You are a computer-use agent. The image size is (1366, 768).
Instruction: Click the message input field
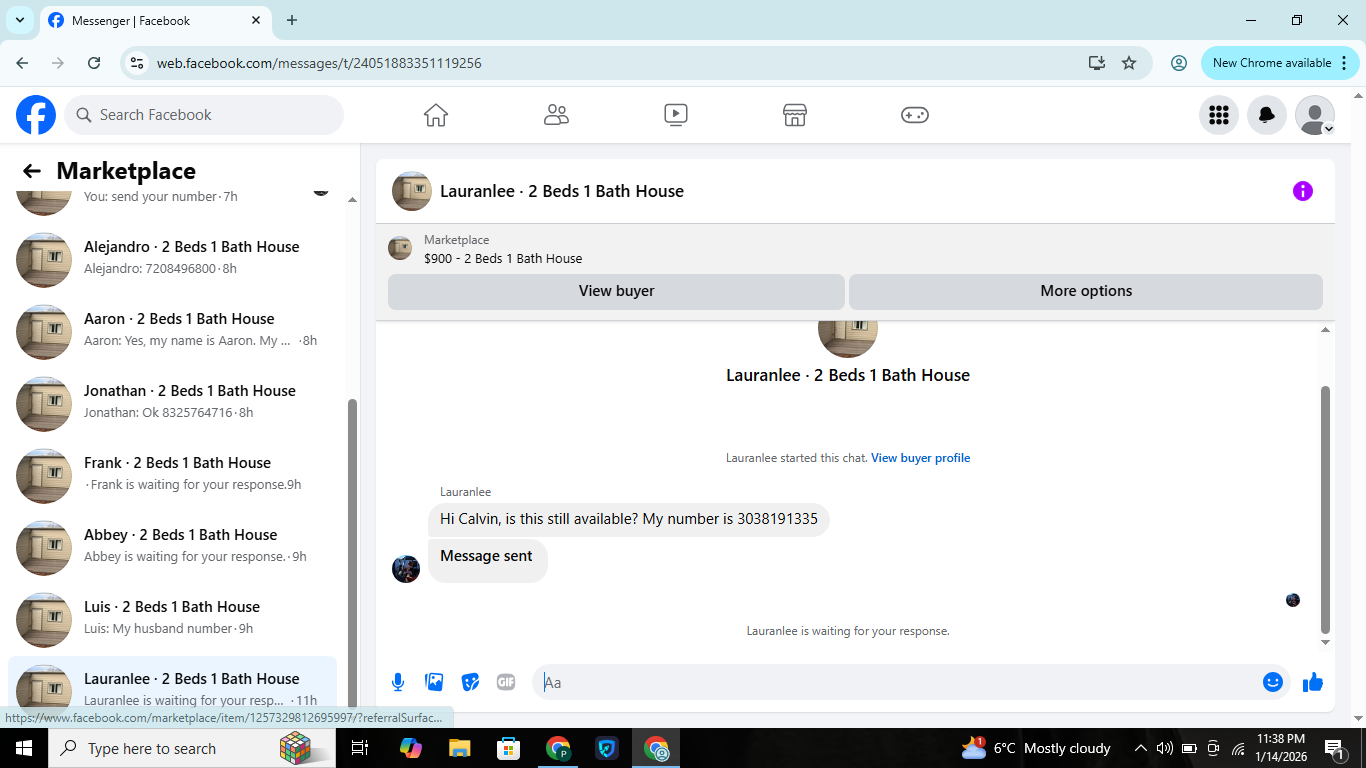(x=900, y=682)
